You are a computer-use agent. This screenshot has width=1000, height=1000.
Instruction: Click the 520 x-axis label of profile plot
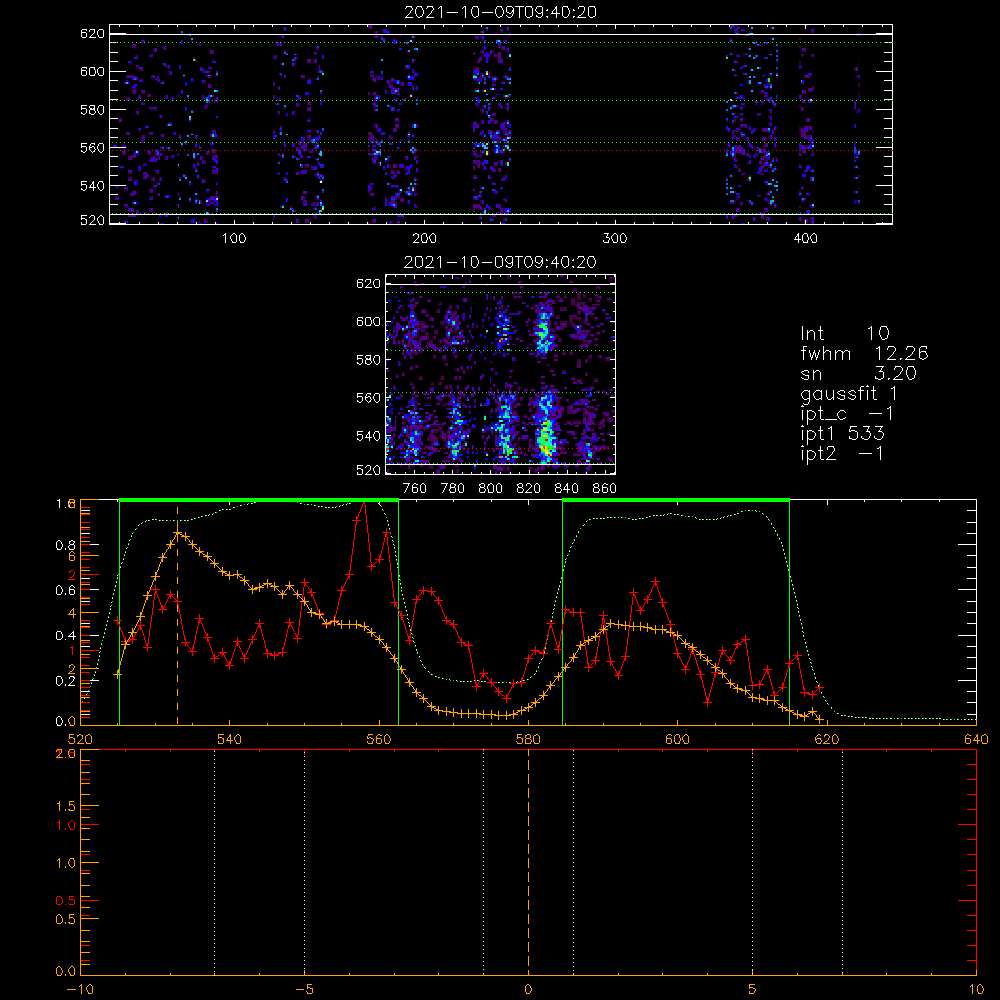click(80, 739)
